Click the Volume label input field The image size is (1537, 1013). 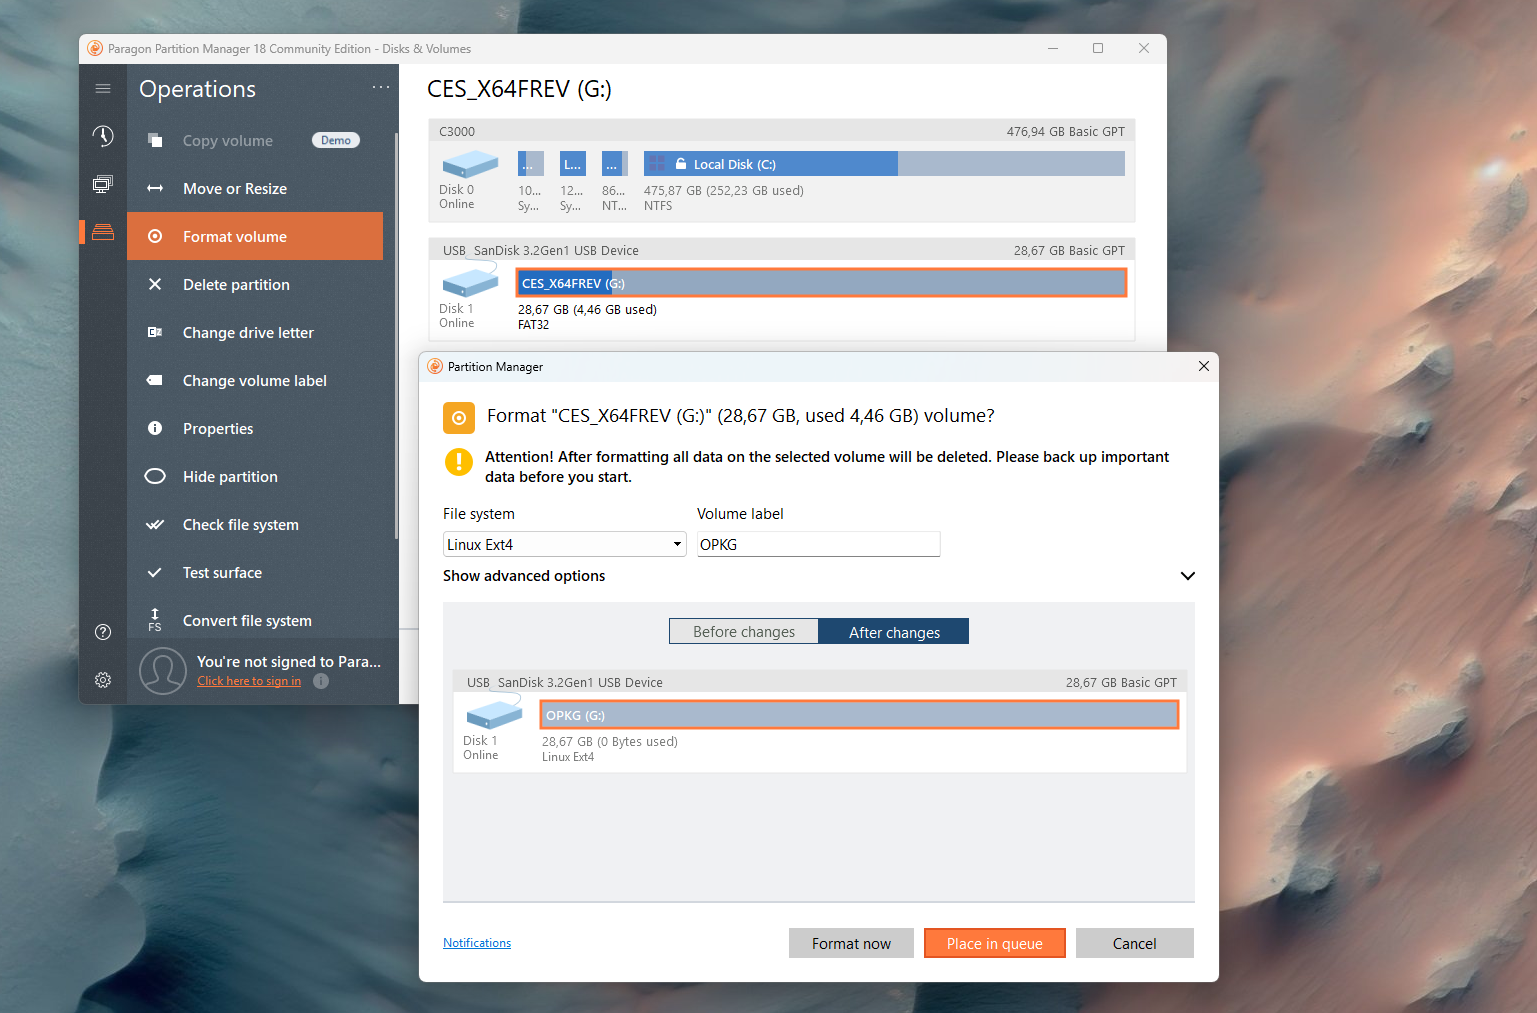point(819,544)
